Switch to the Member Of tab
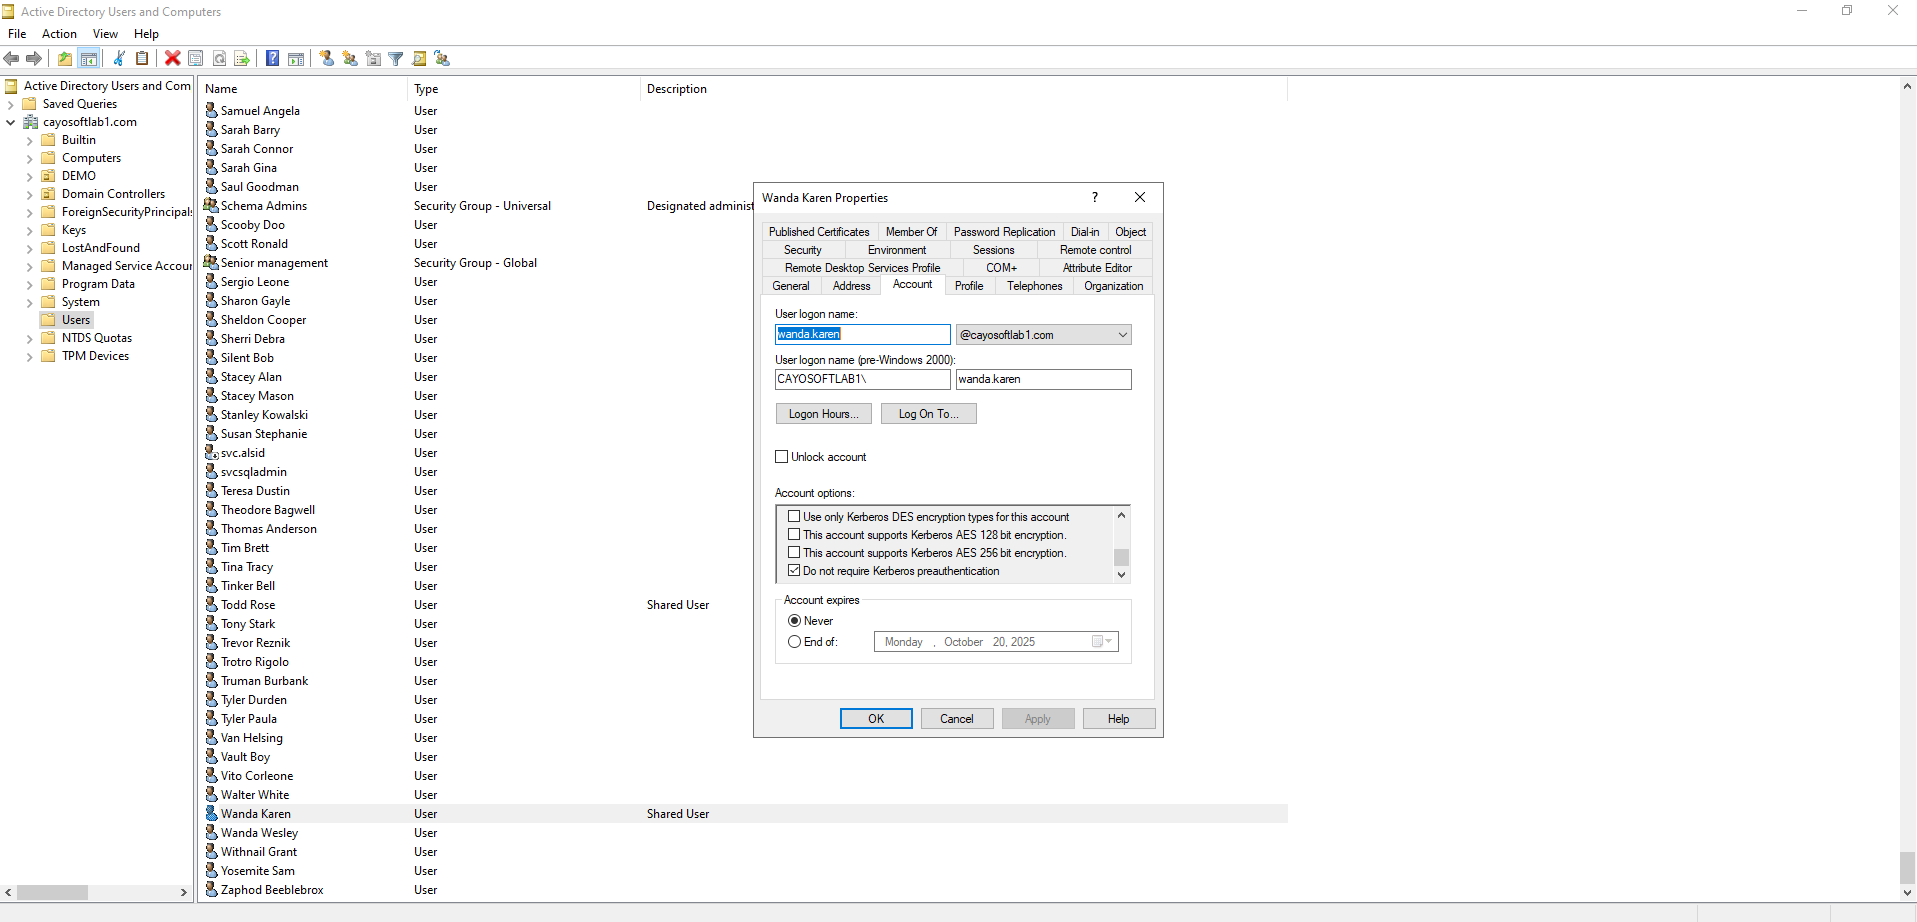The image size is (1917, 922). pos(911,232)
